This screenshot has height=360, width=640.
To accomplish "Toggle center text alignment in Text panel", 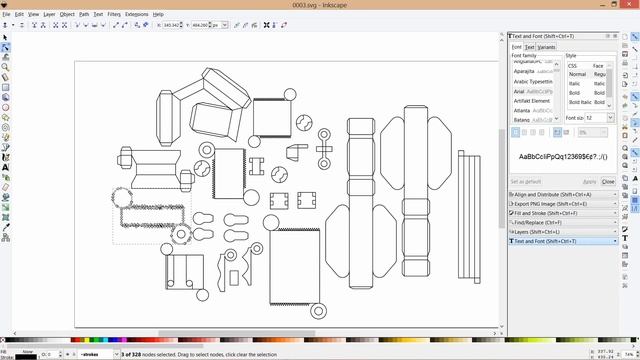I will click(524, 132).
